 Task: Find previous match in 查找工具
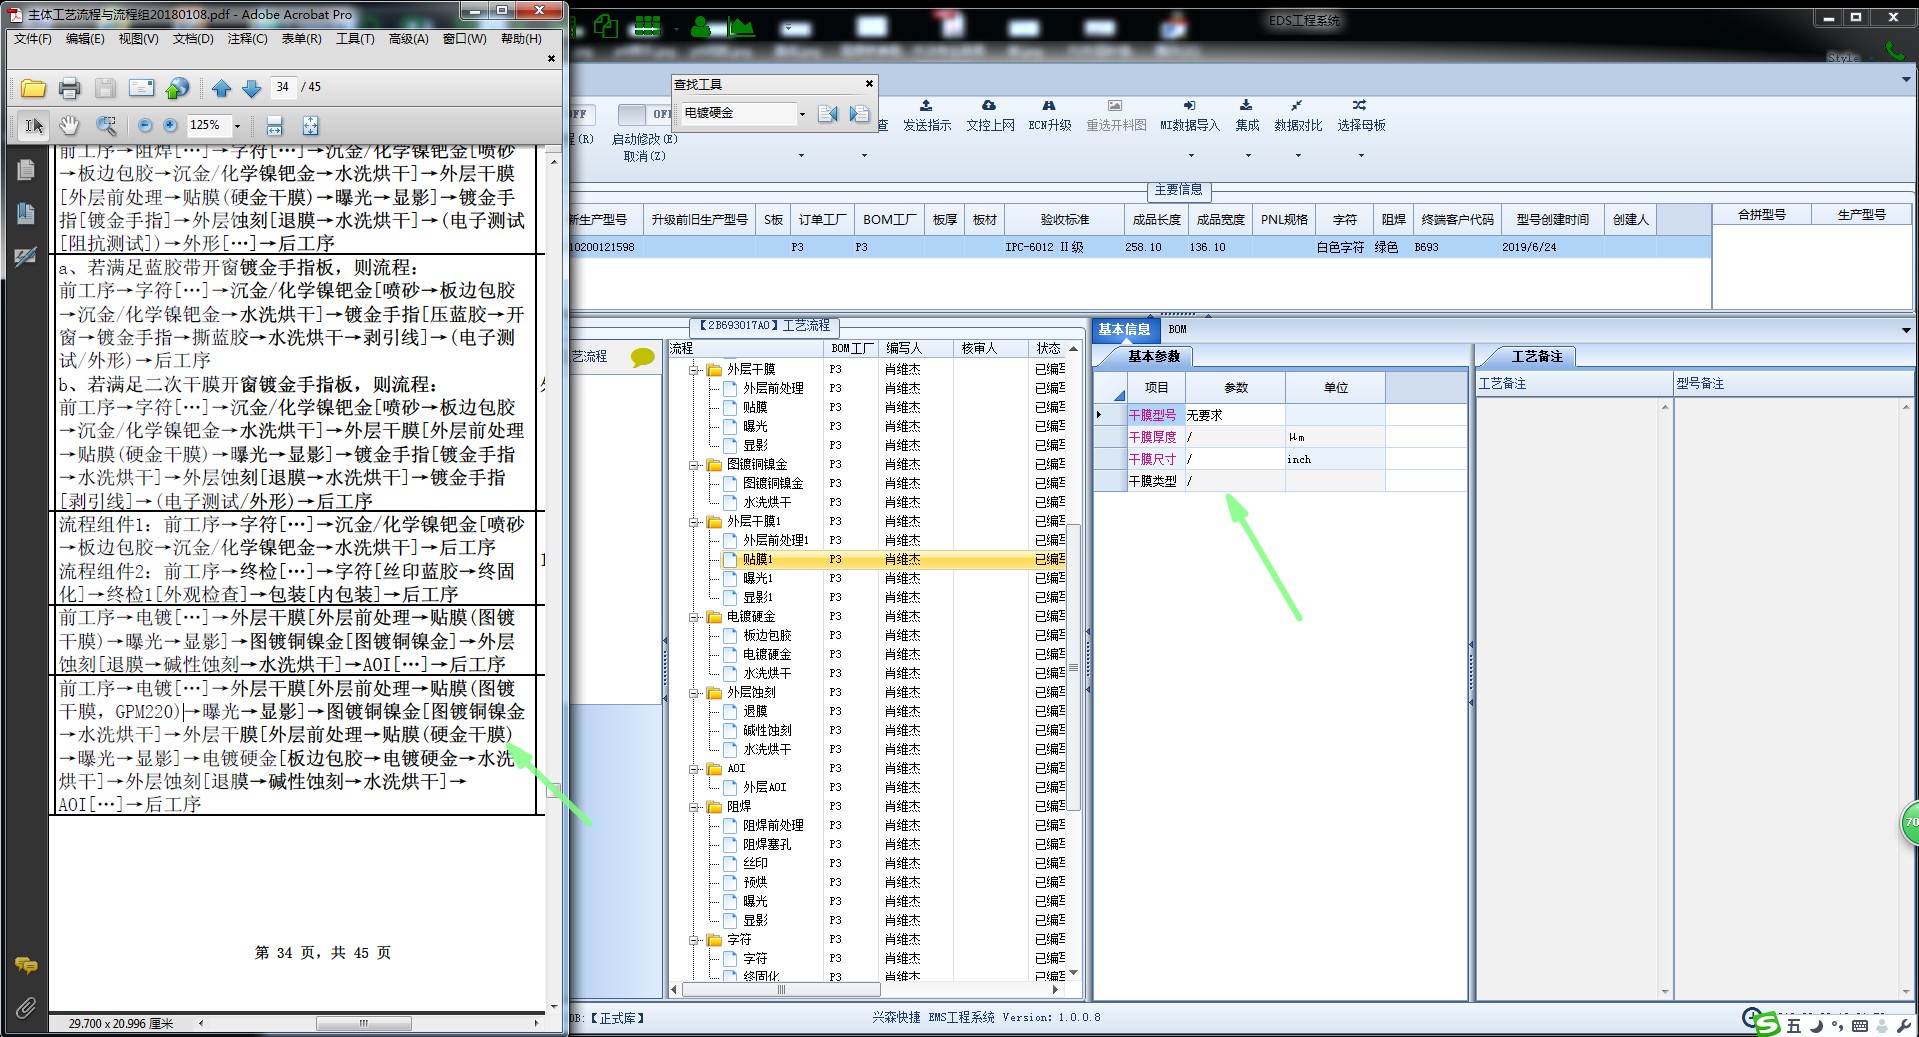(x=828, y=114)
